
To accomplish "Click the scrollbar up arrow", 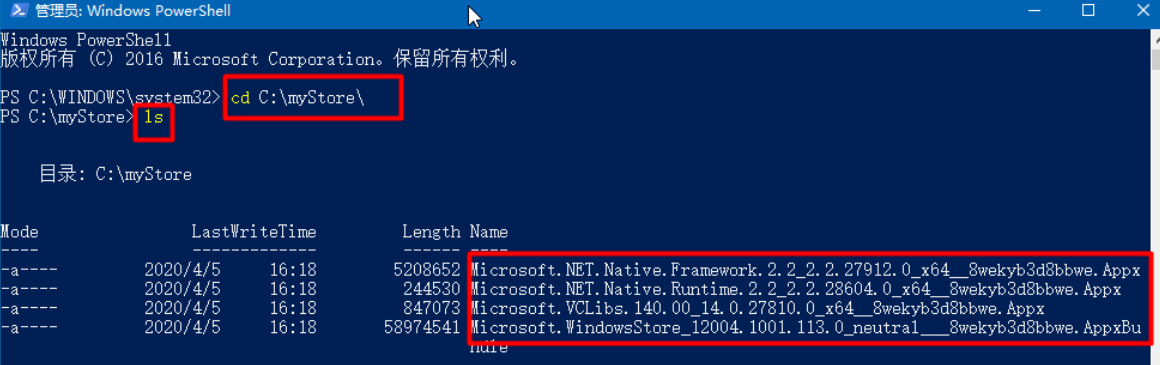I will (x=1155, y=38).
